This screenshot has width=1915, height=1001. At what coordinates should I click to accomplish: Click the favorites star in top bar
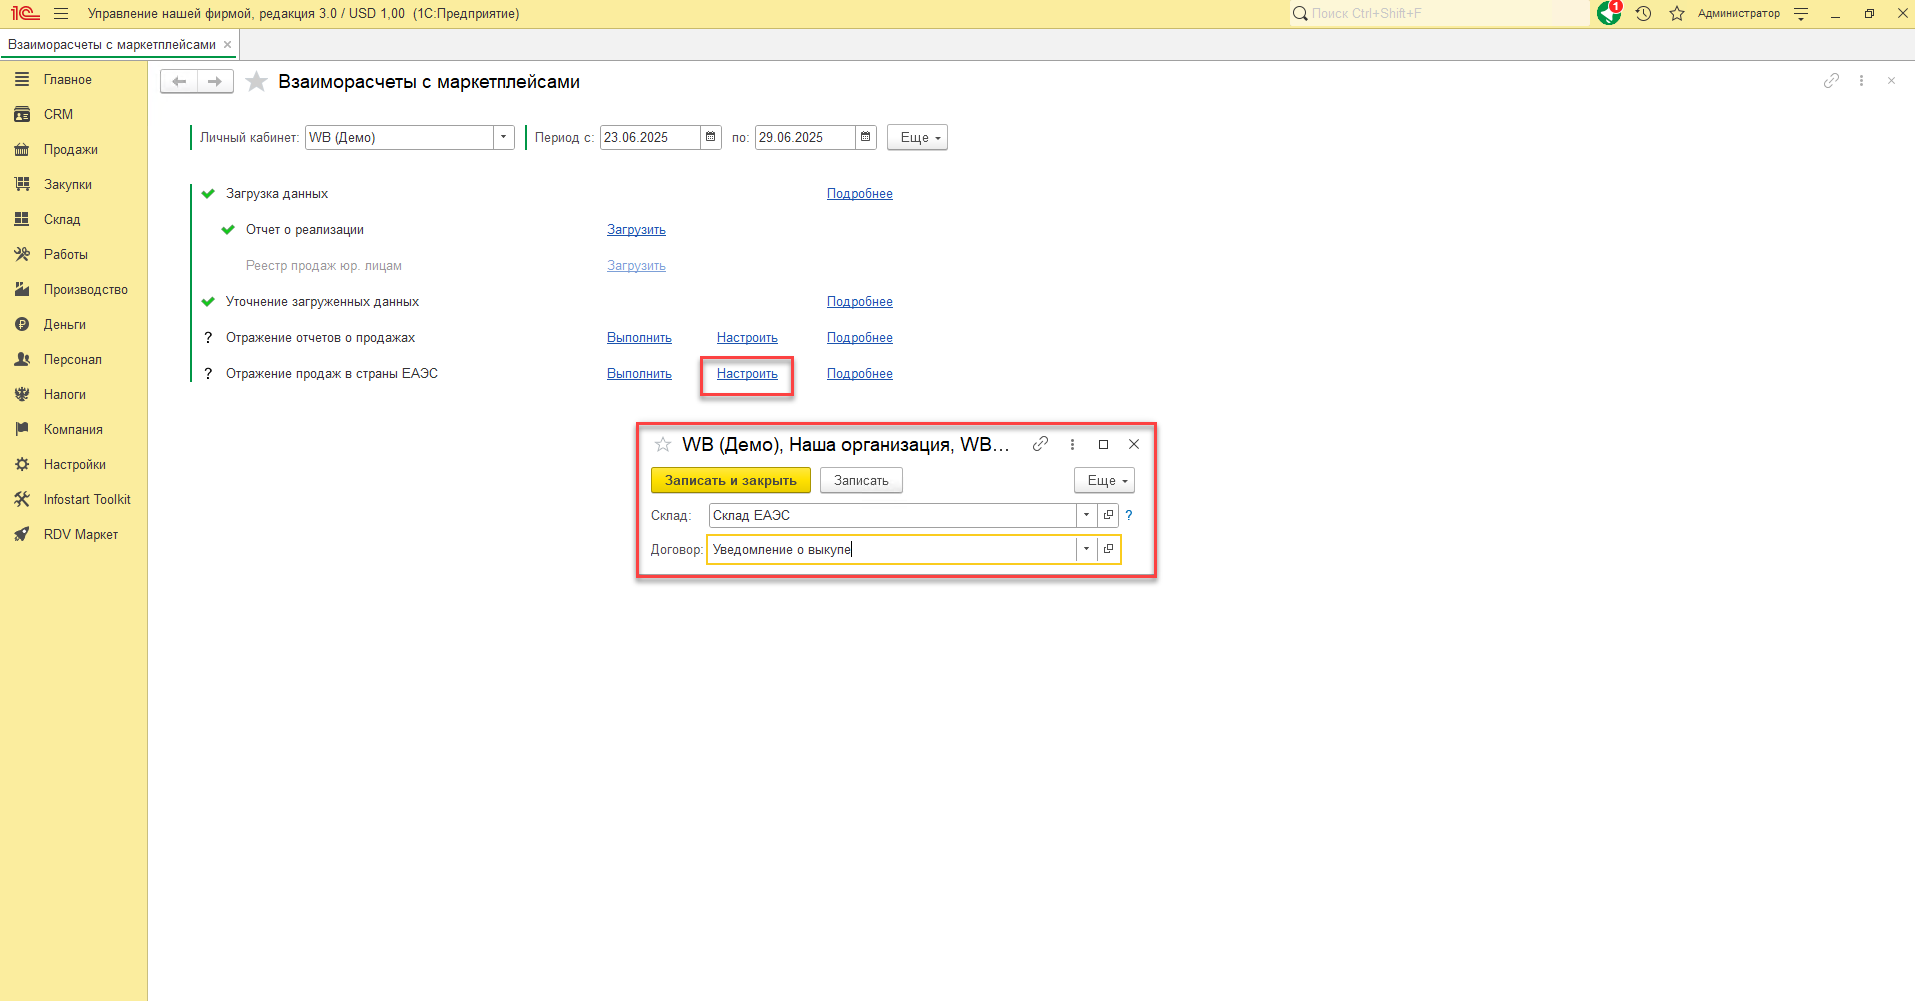(1677, 13)
